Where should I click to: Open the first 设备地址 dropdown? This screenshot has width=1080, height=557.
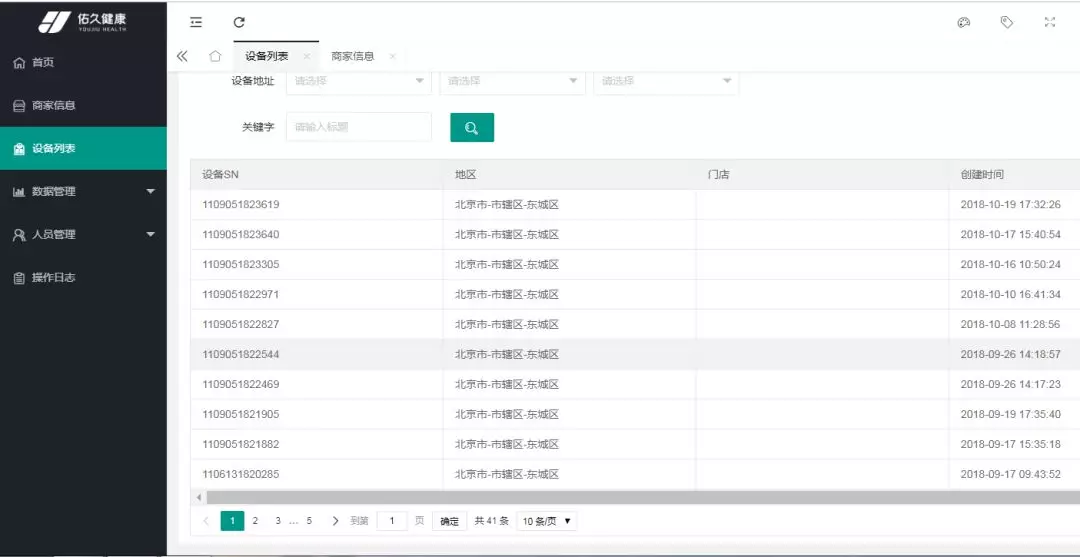[x=359, y=81]
